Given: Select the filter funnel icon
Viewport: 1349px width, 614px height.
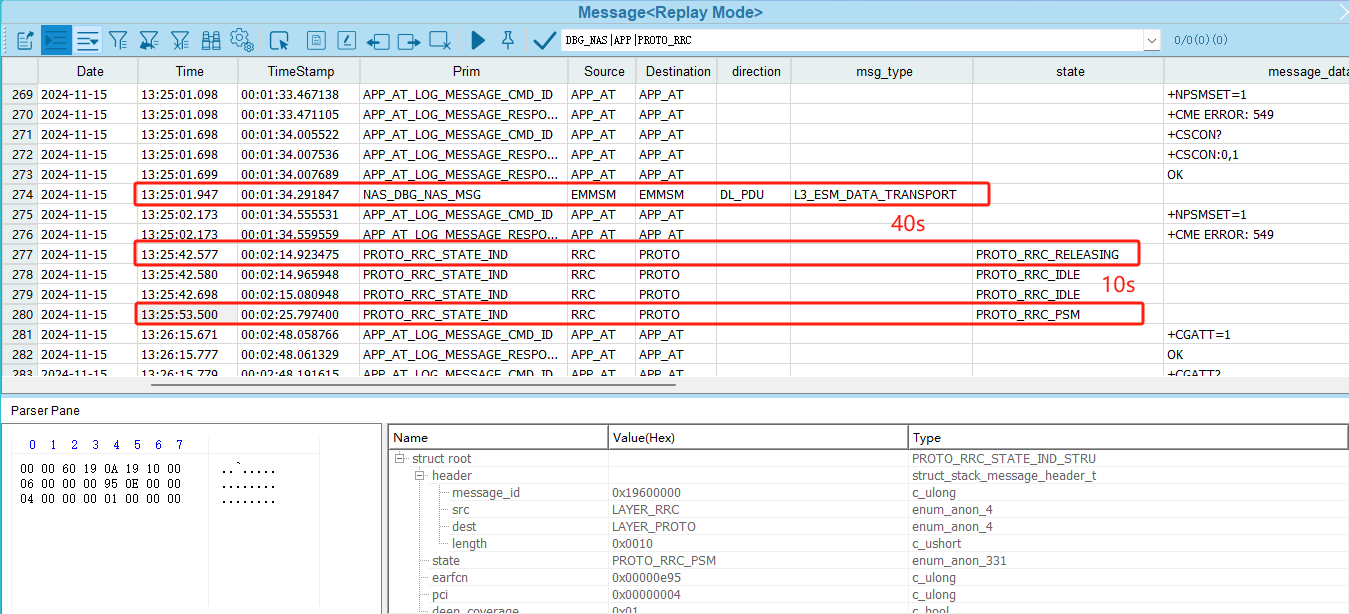Looking at the screenshot, I should click(x=118, y=40).
